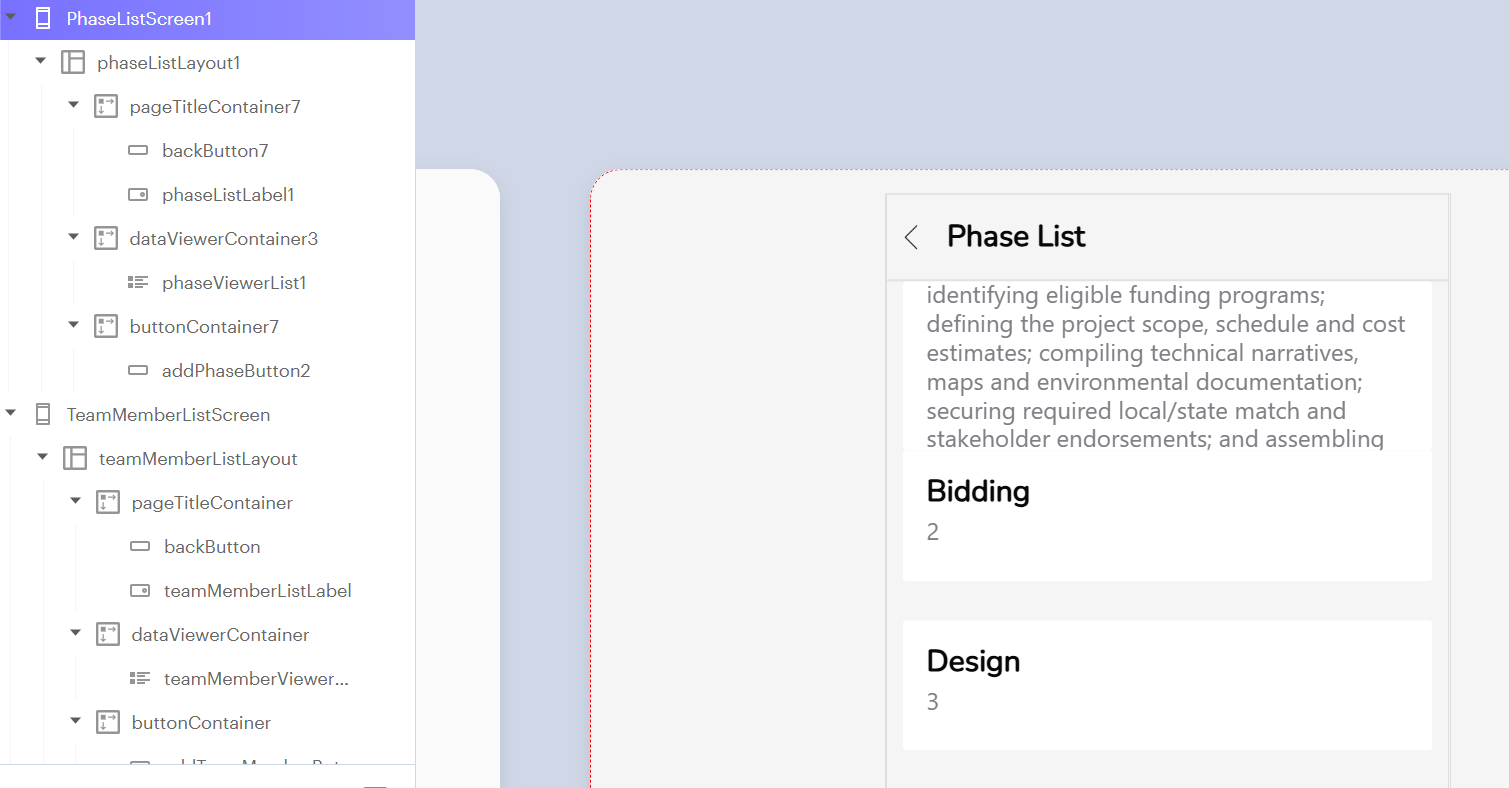Collapse the teamMemberListLayout node arrow

pyautogui.click(x=42, y=458)
